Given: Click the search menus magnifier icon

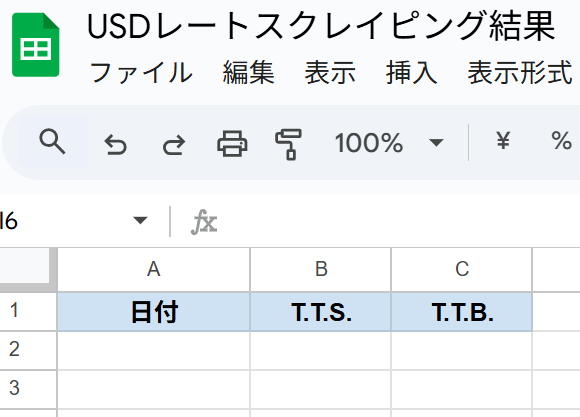Looking at the screenshot, I should point(53,142).
